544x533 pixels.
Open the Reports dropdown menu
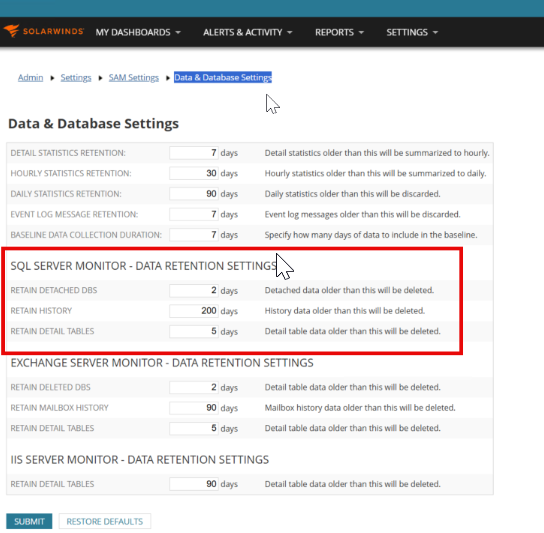tap(339, 32)
